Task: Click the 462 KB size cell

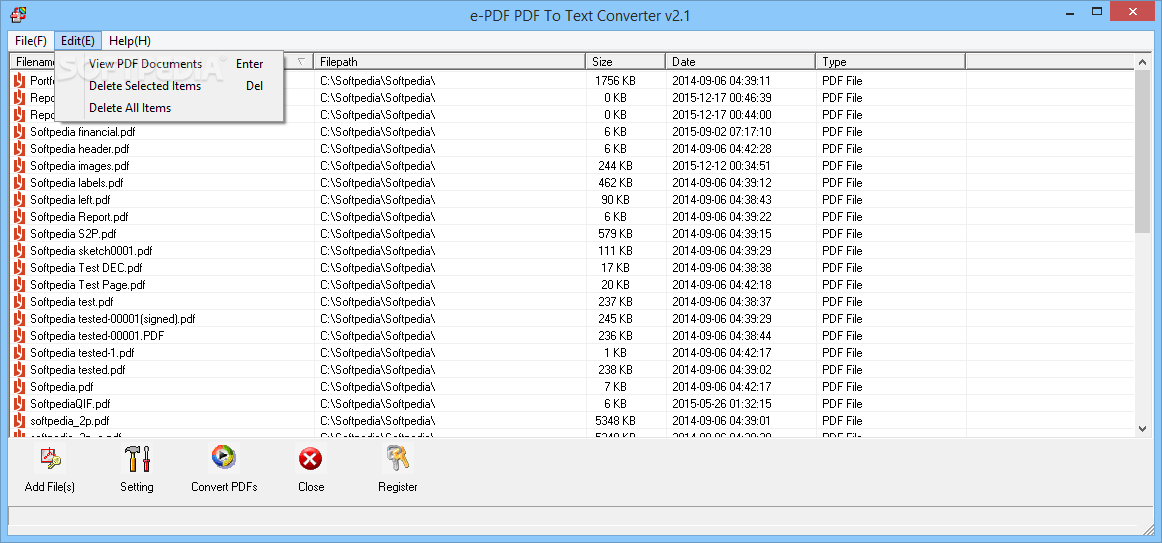Action: 615,183
